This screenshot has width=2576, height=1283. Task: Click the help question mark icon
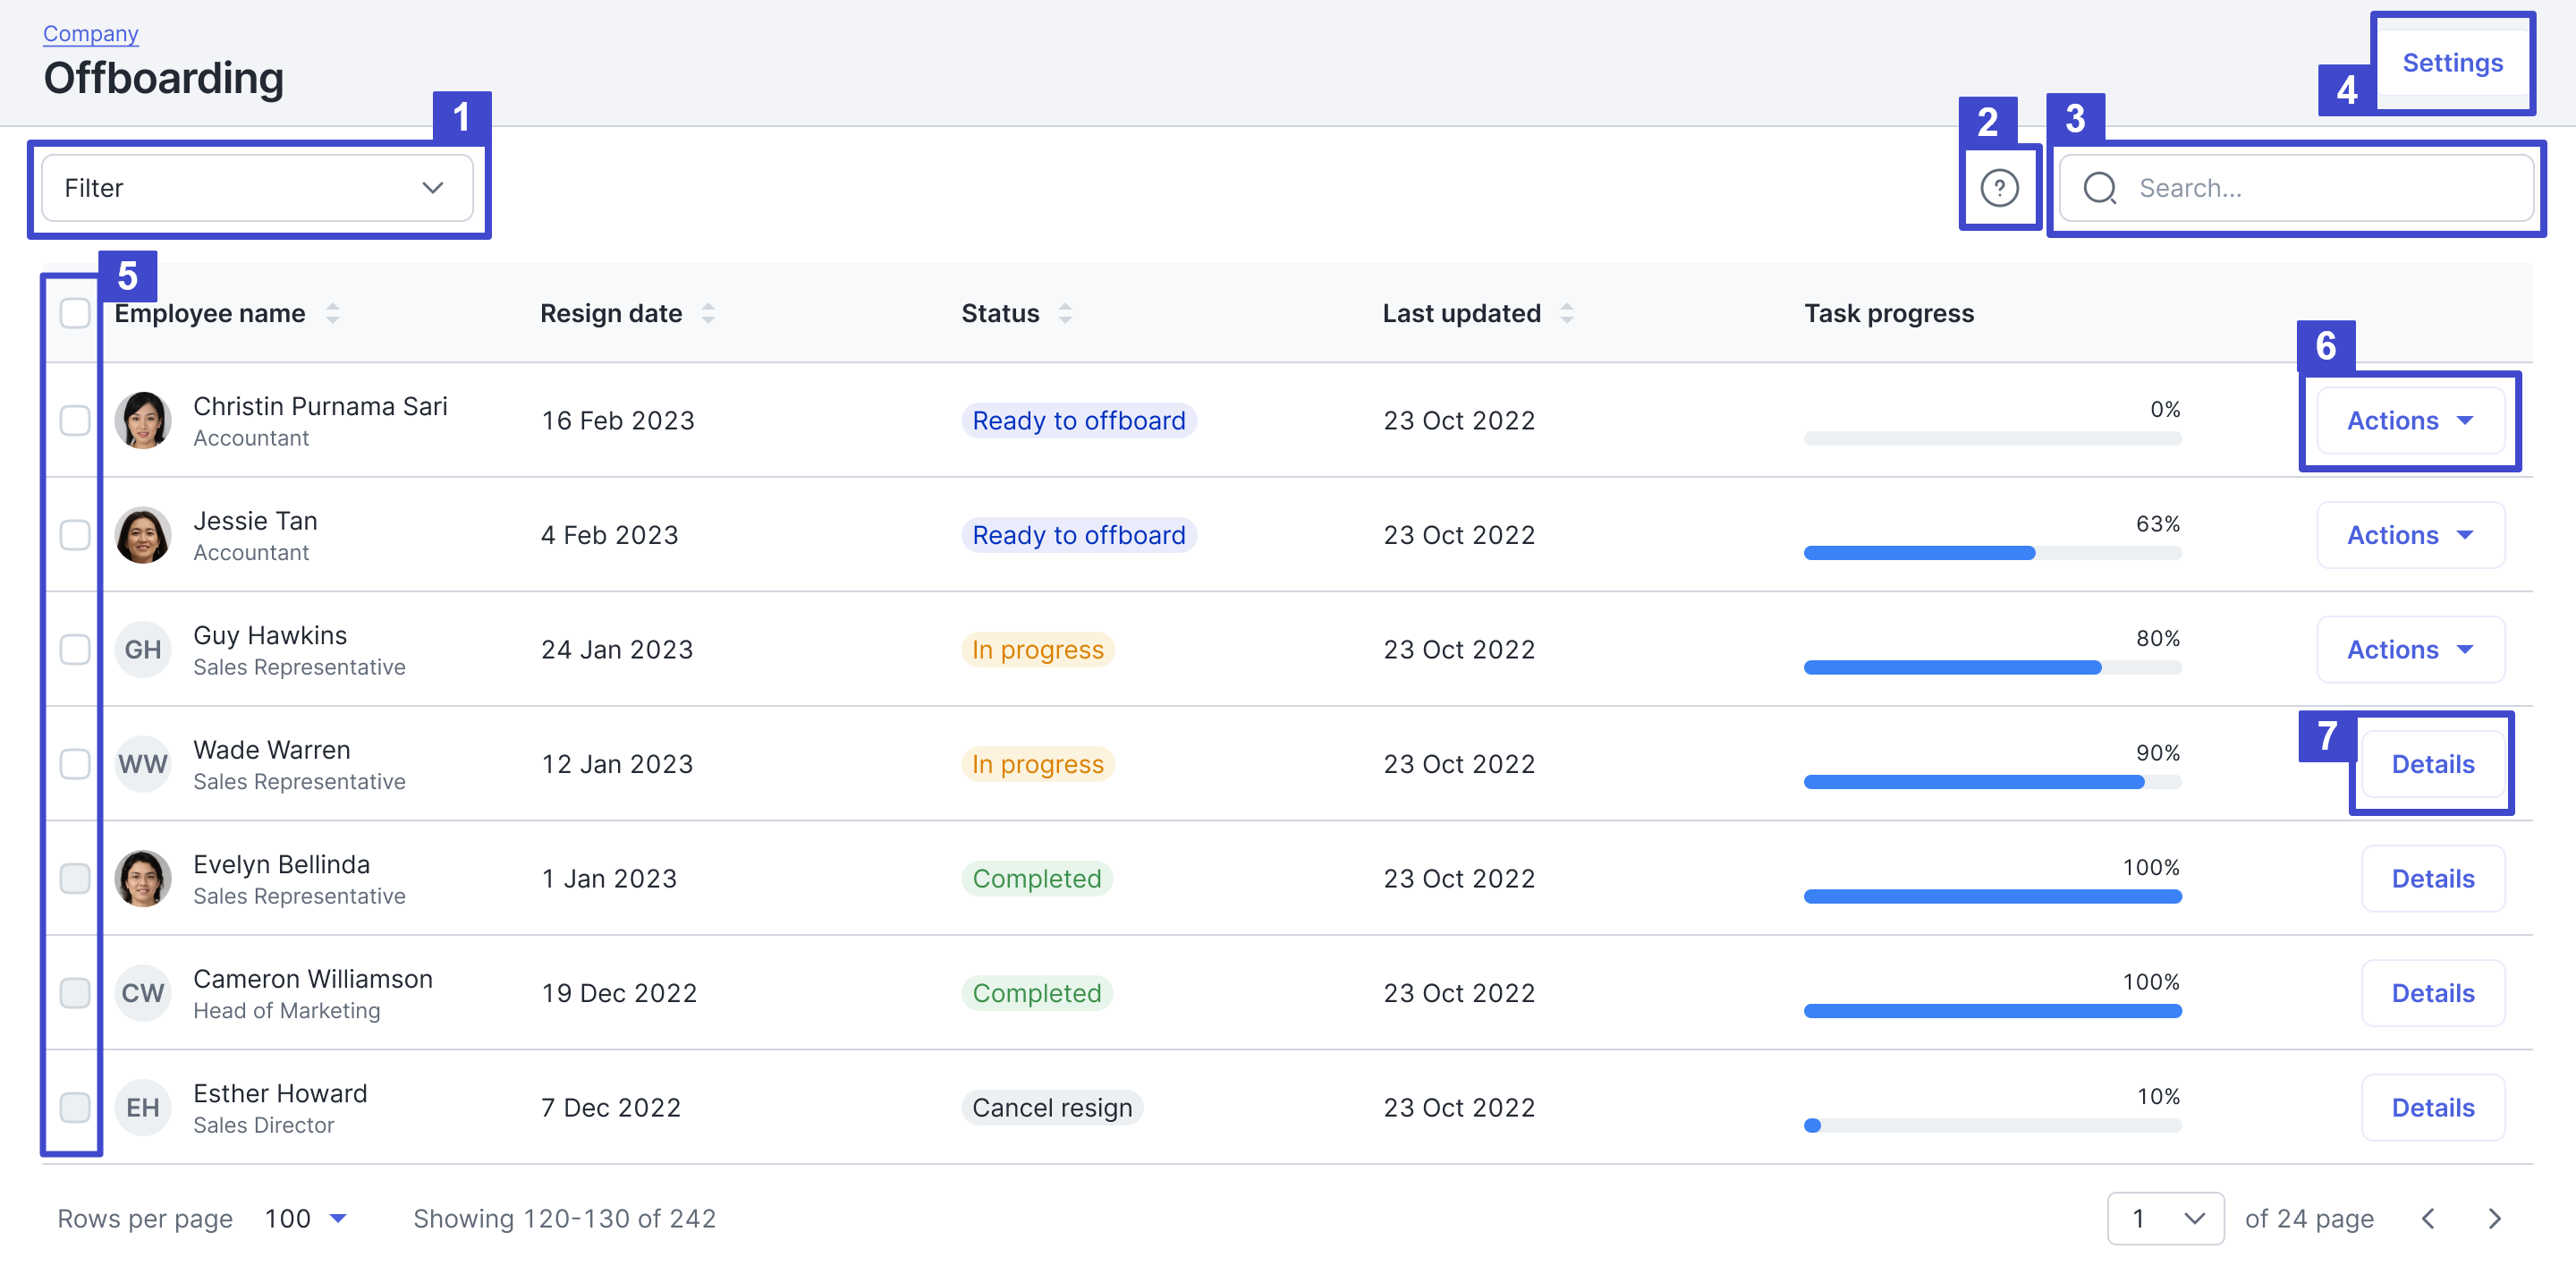coord(1999,188)
